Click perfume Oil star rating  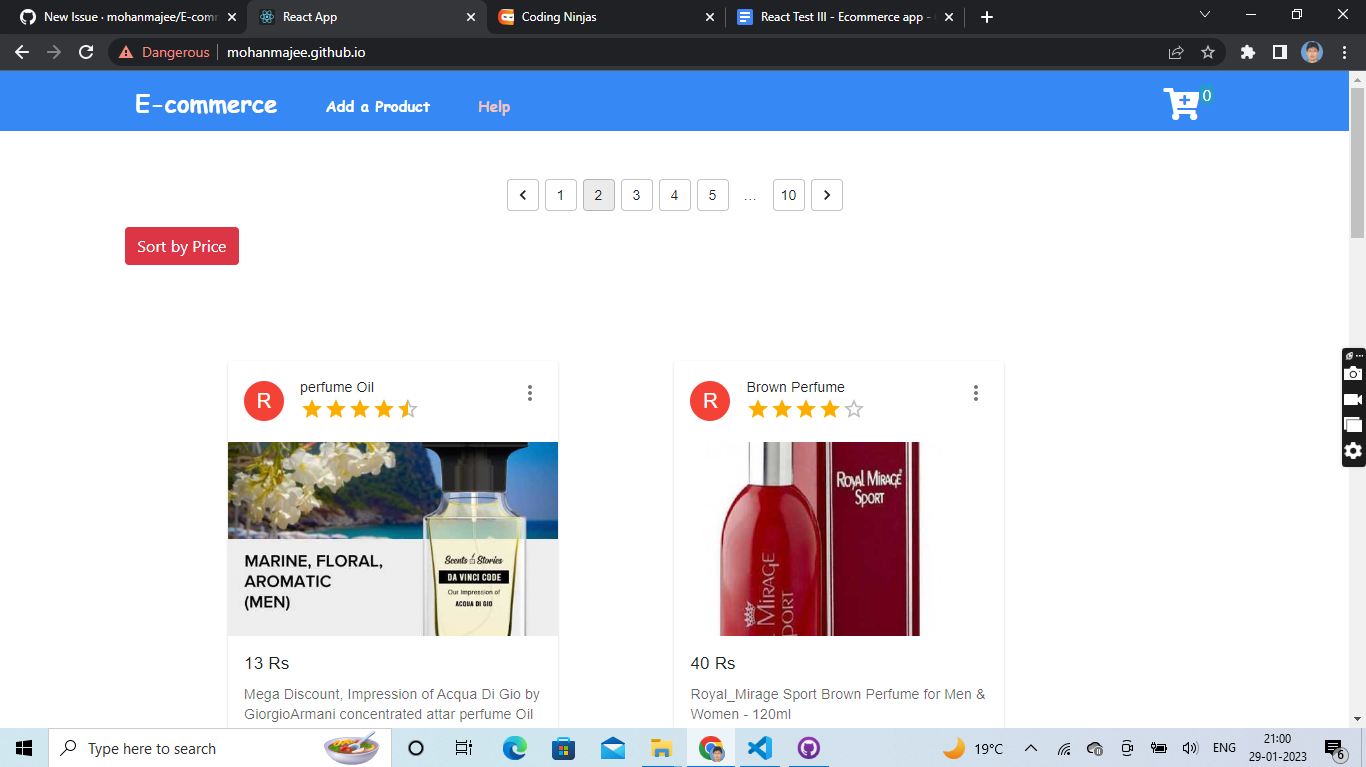tap(360, 409)
